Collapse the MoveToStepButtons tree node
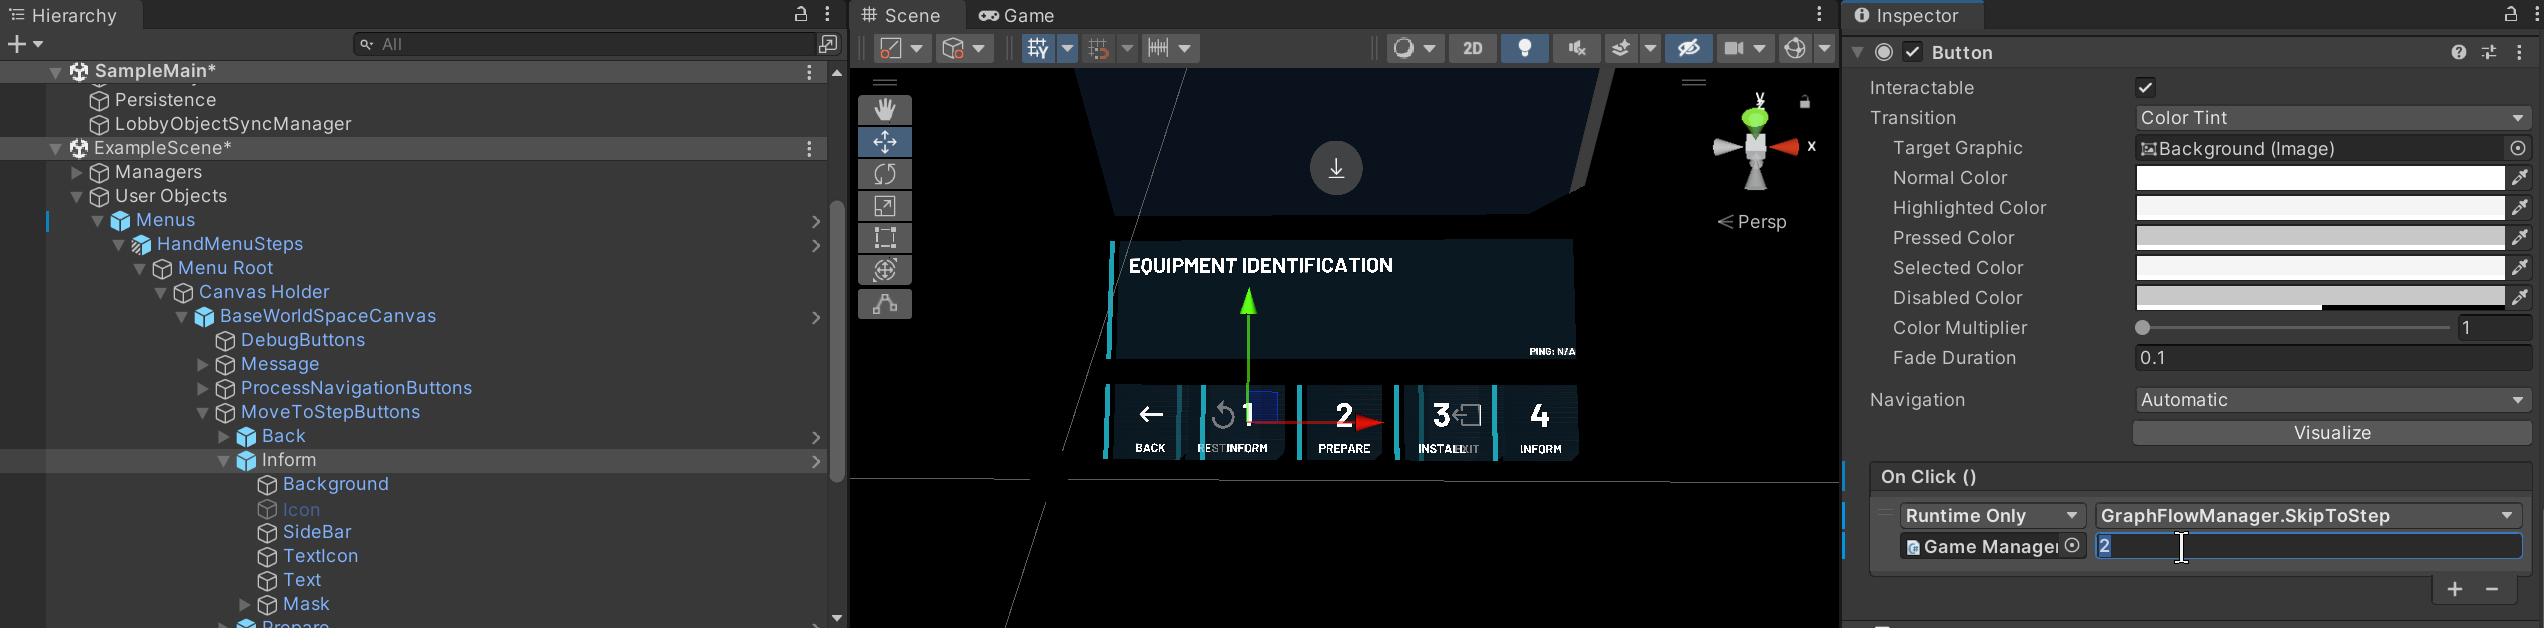This screenshot has width=2544, height=628. [202, 413]
